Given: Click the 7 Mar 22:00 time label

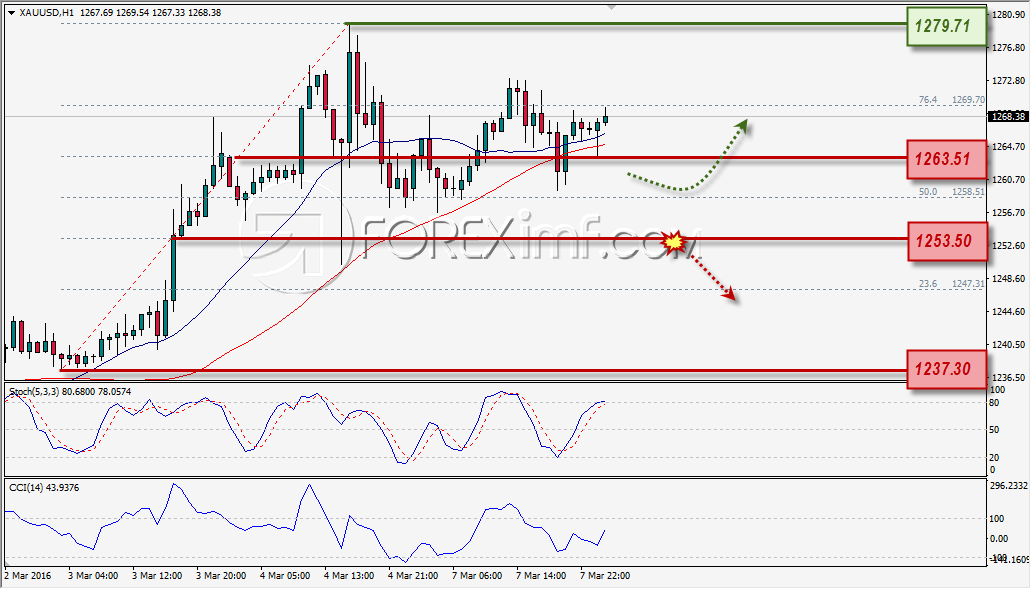Looking at the screenshot, I should click(x=605, y=576).
